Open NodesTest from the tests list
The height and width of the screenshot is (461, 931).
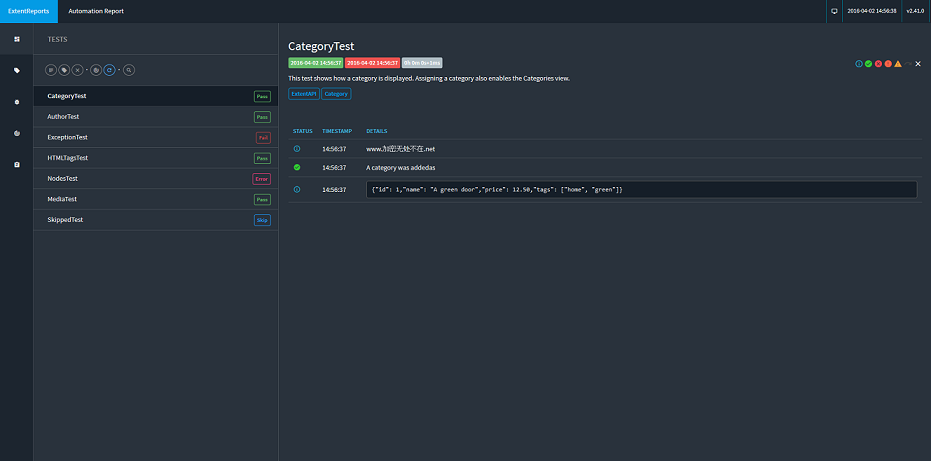click(x=62, y=178)
